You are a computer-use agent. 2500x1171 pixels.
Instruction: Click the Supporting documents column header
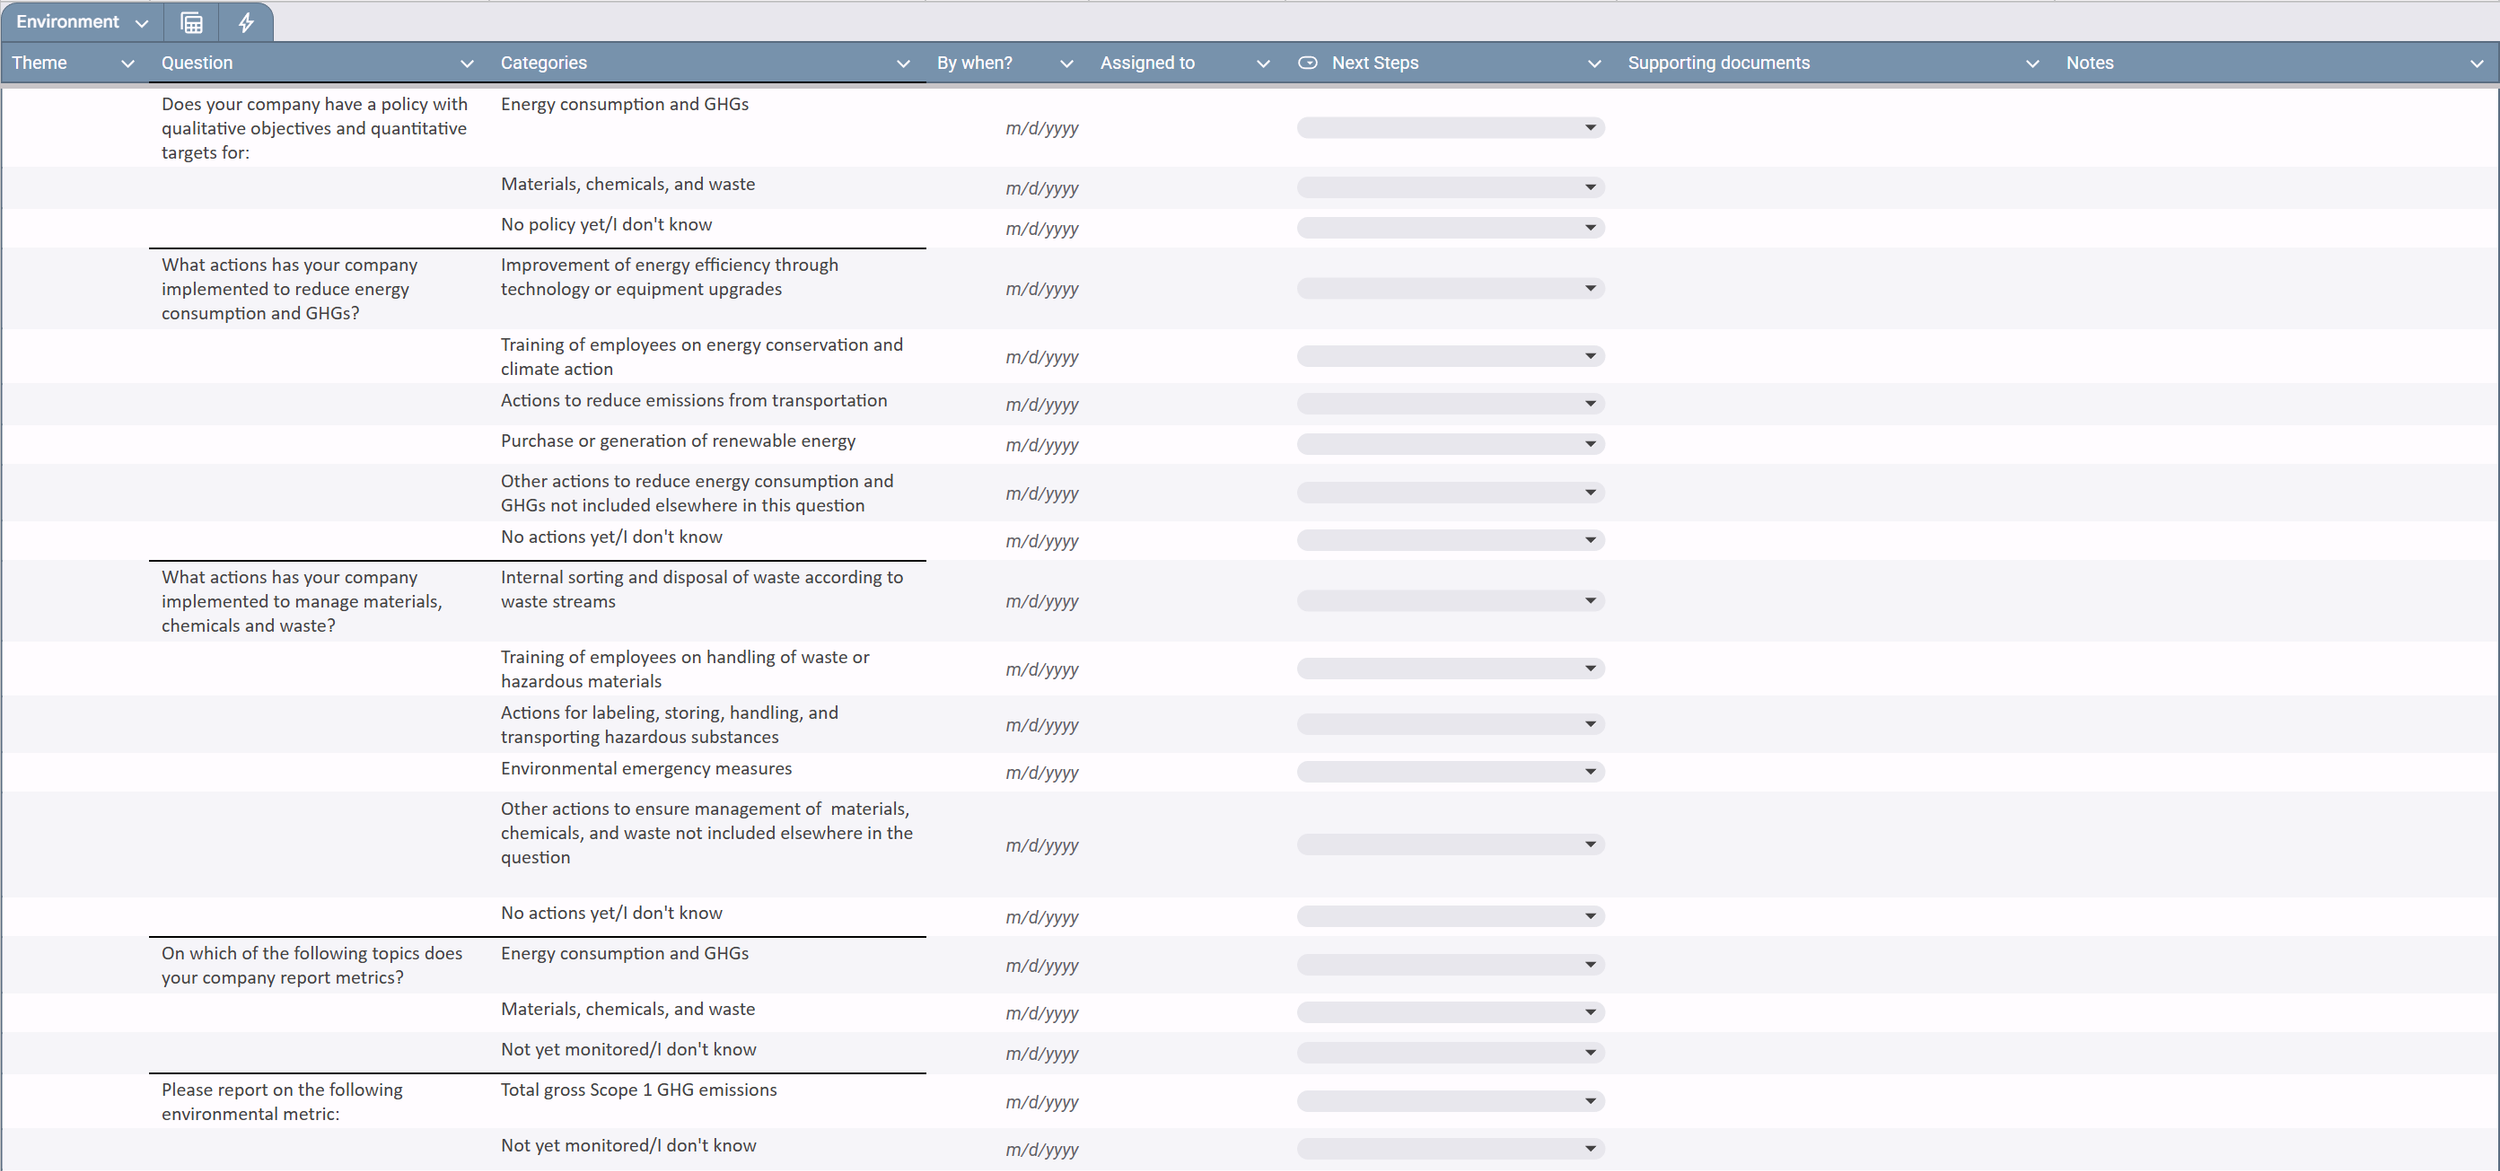click(1718, 63)
